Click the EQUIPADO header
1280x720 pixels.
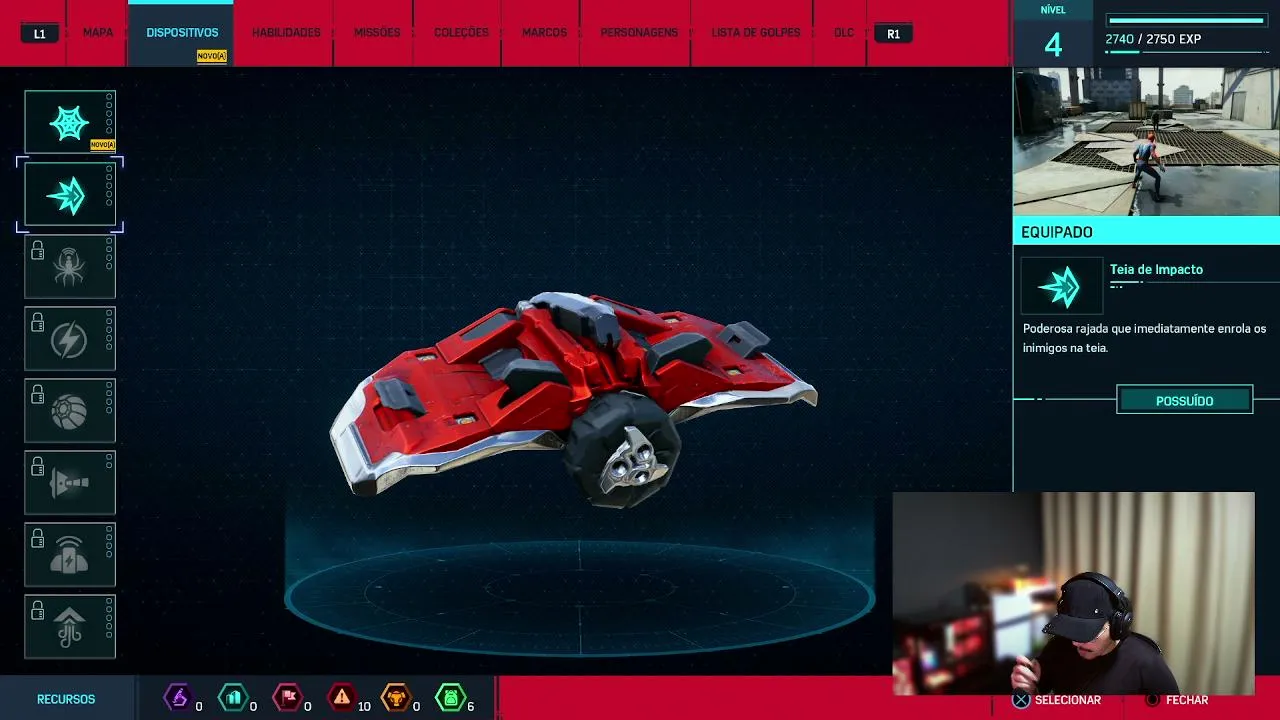1146,231
